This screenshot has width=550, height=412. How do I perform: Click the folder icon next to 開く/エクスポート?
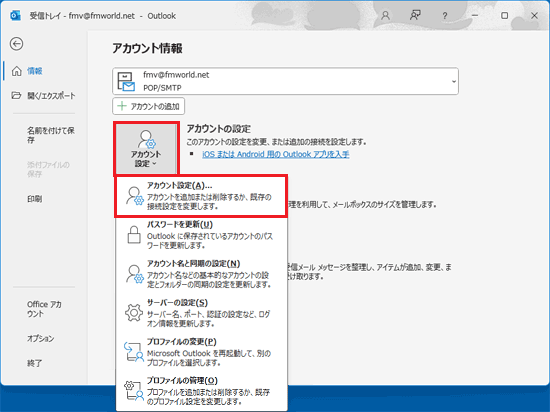point(16,95)
